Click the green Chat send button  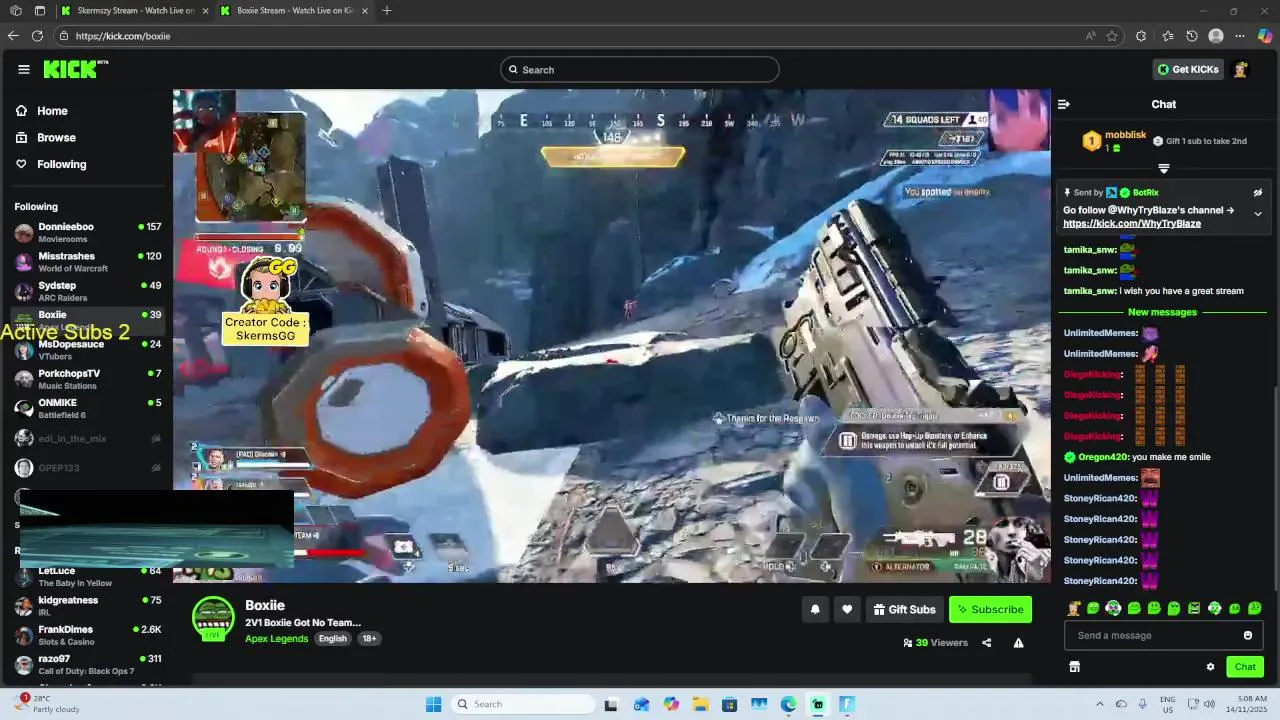(1245, 667)
